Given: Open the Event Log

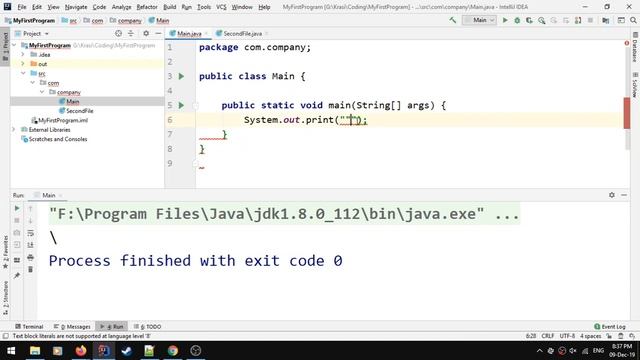Looking at the screenshot, I should 610,327.
